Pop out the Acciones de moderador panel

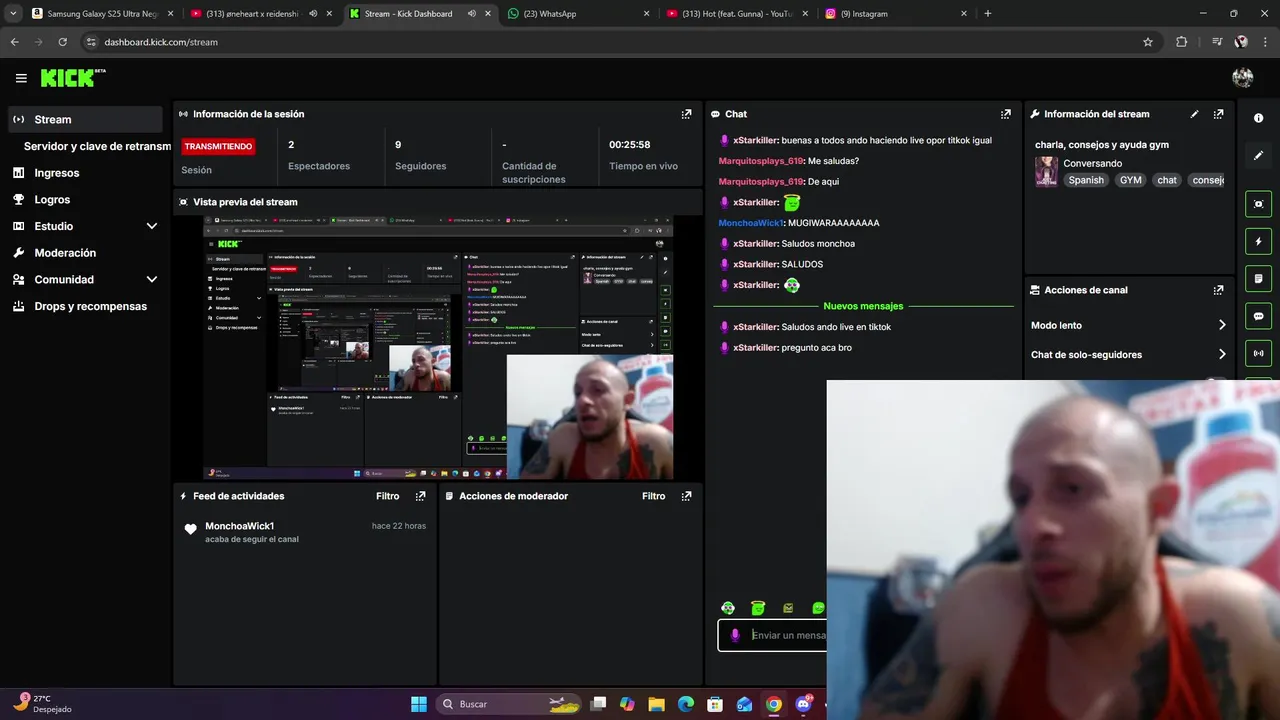(x=686, y=496)
